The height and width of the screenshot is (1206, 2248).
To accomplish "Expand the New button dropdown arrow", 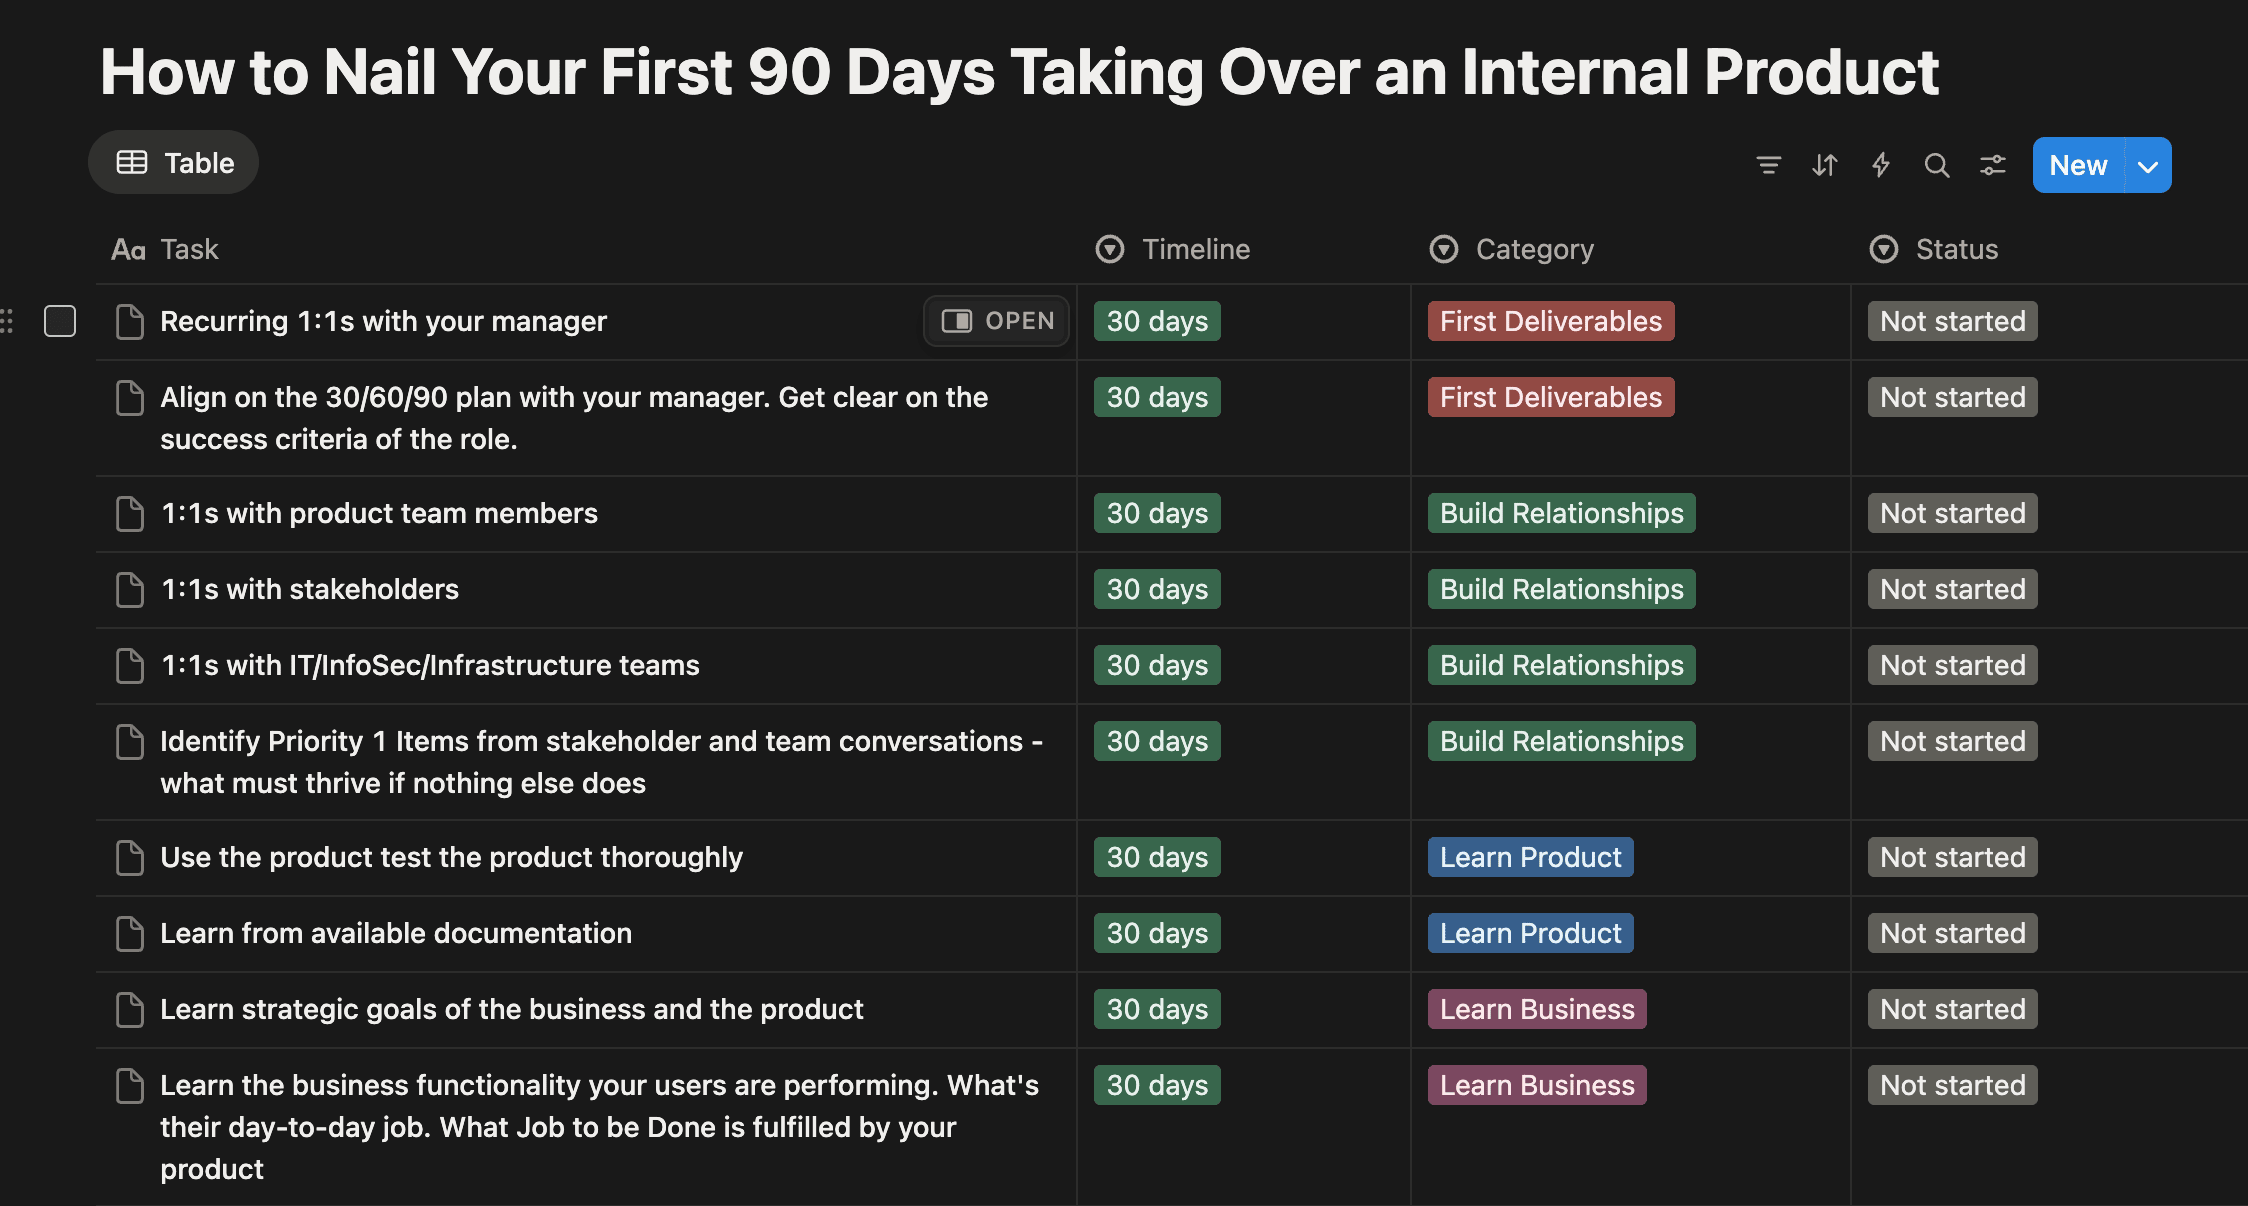I will pos(2148,166).
